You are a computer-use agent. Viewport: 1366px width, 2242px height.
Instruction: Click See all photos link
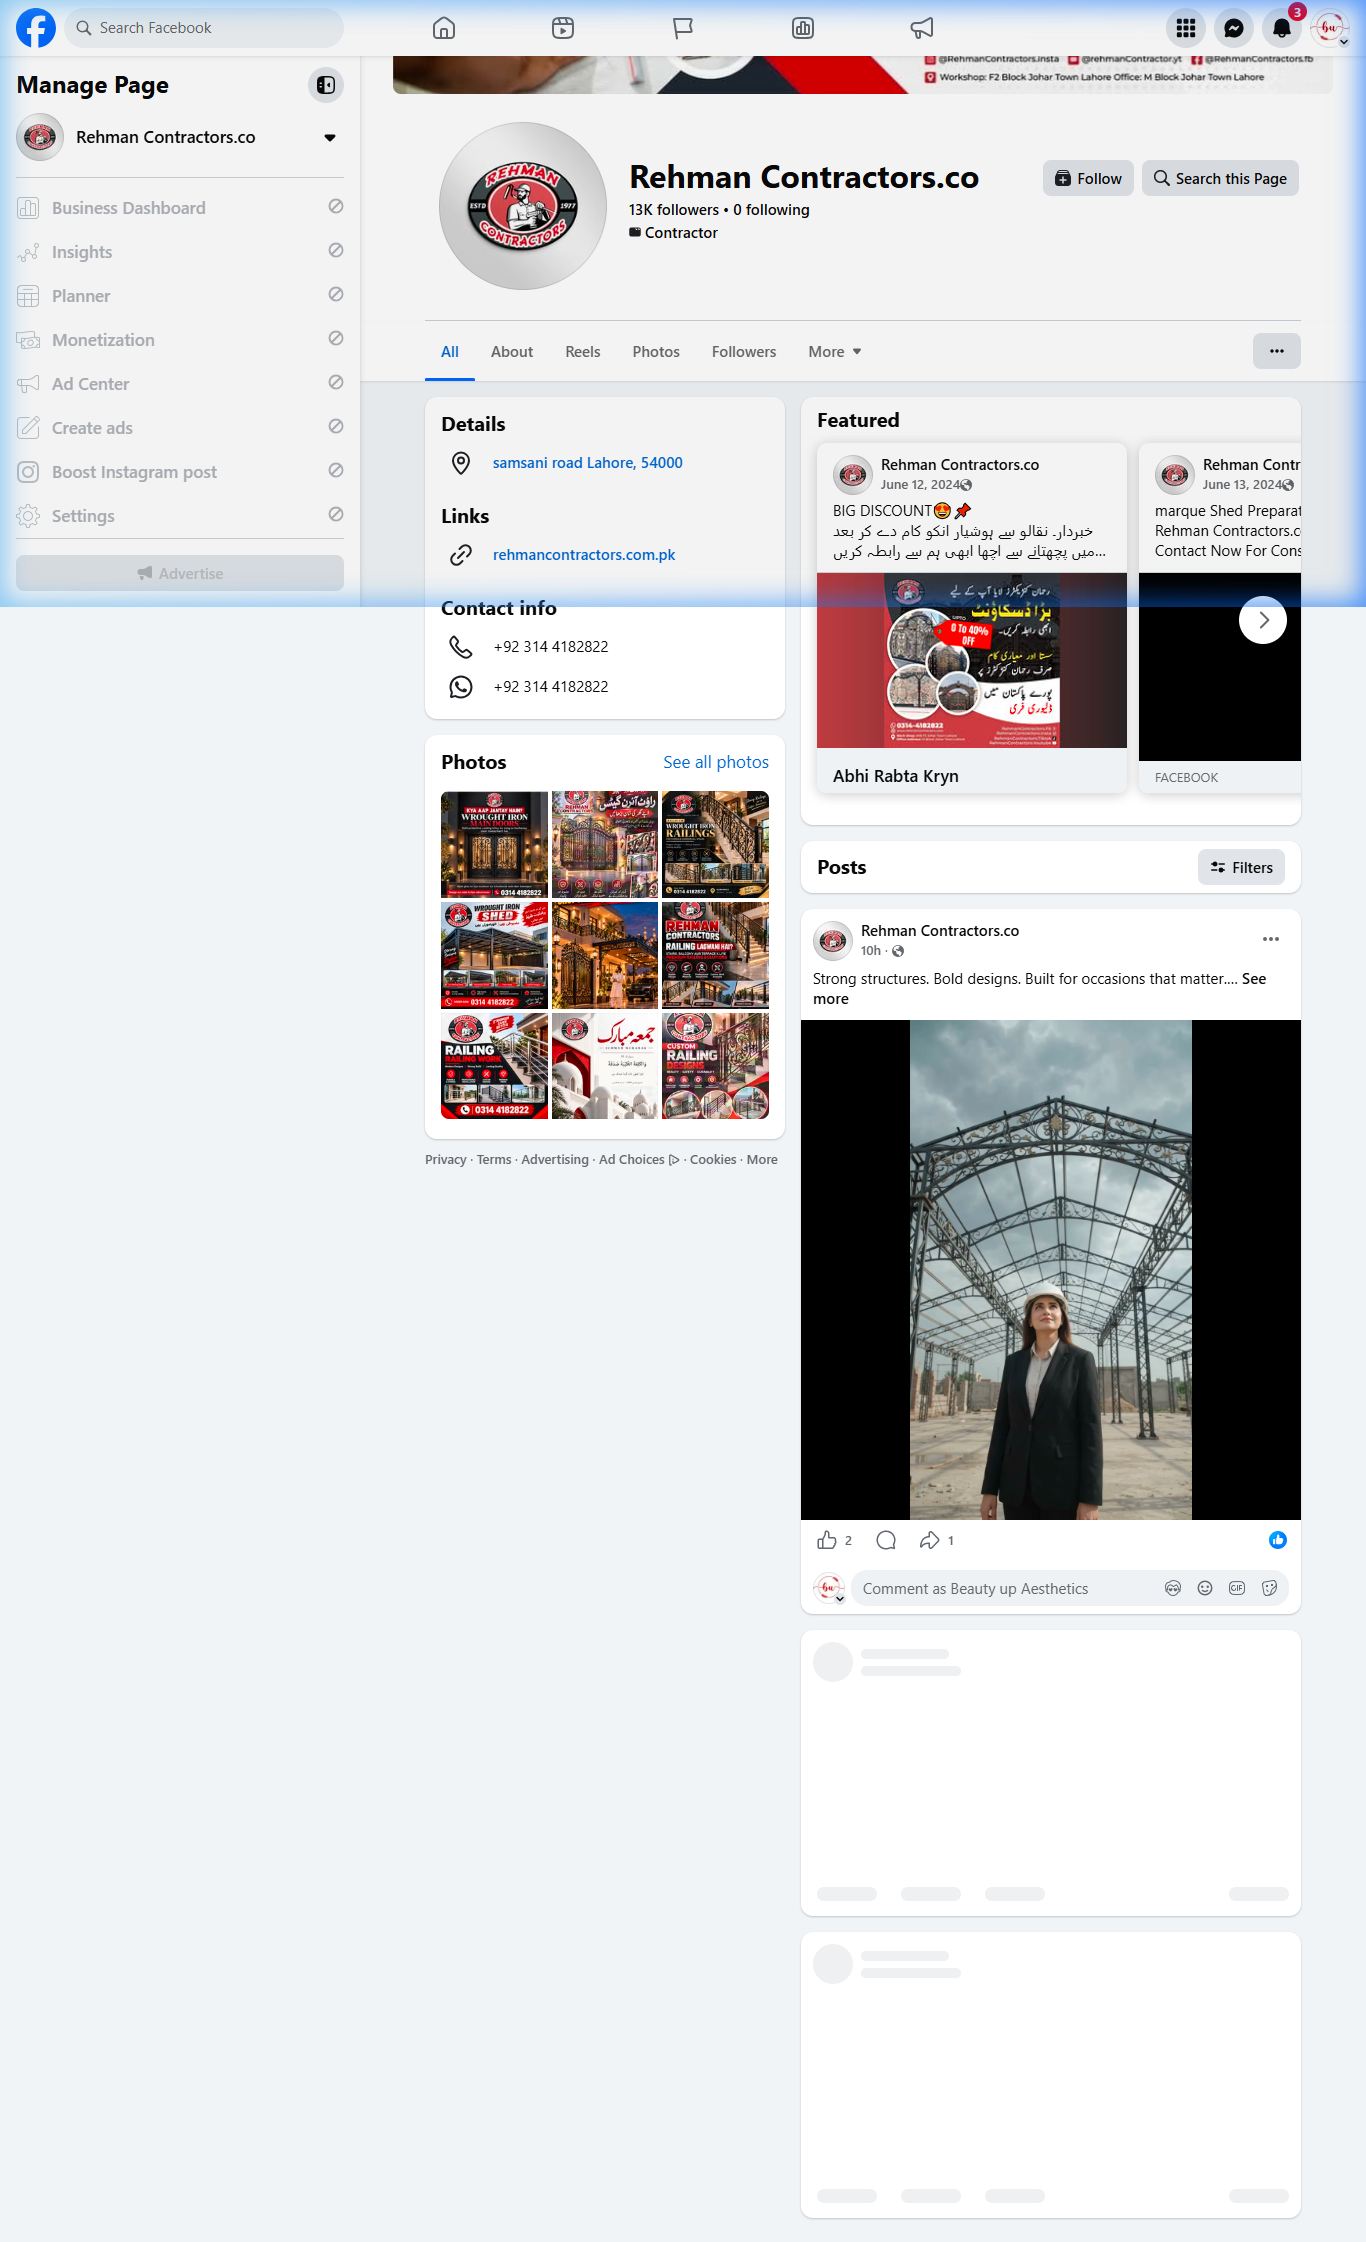tap(716, 762)
